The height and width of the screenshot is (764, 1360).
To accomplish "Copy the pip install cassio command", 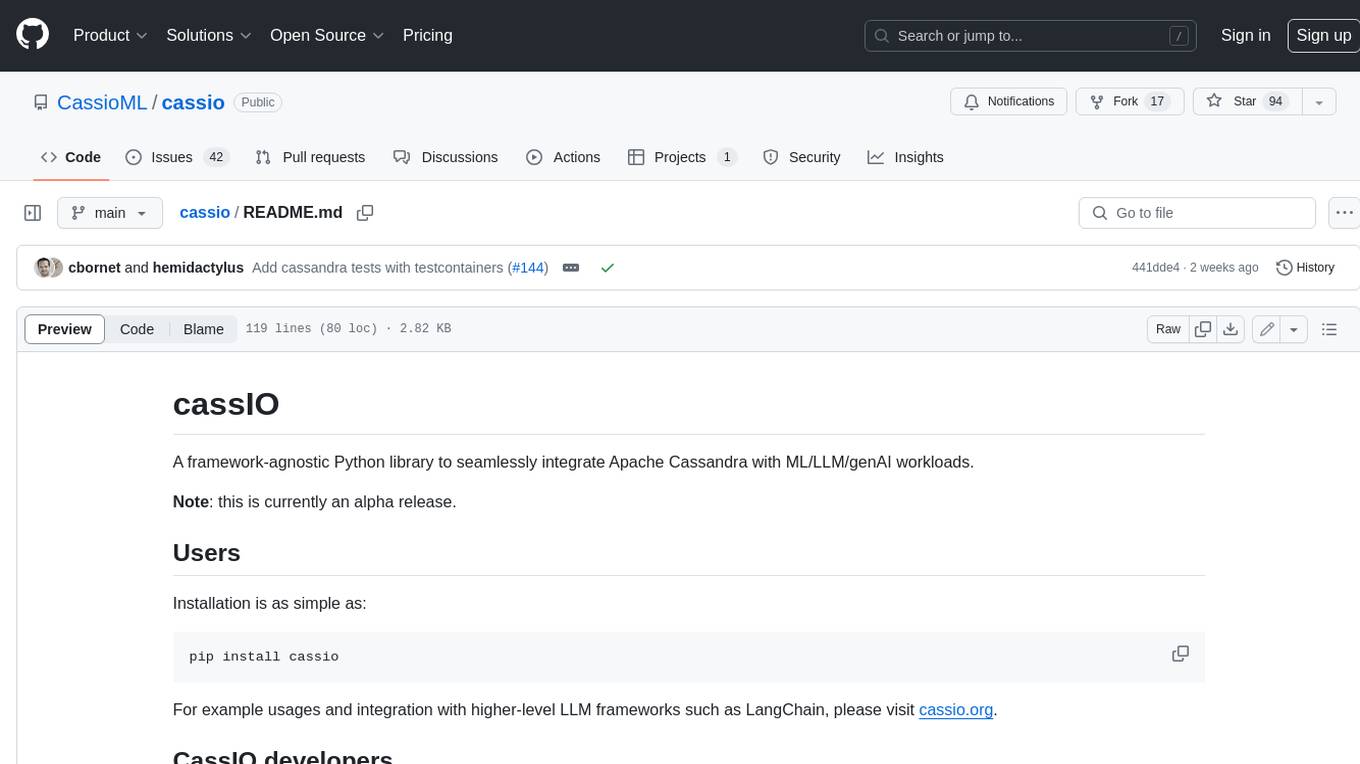I will coord(1180,654).
